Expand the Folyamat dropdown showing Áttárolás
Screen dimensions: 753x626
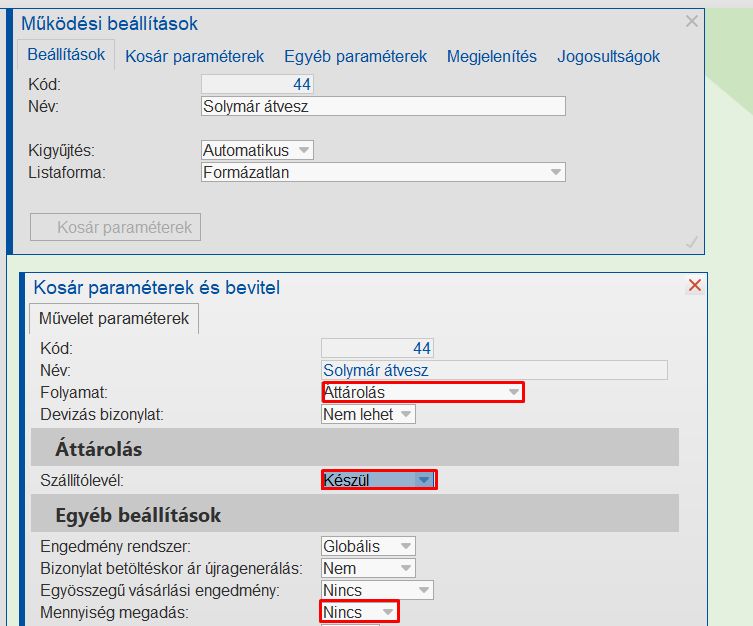pos(513,393)
